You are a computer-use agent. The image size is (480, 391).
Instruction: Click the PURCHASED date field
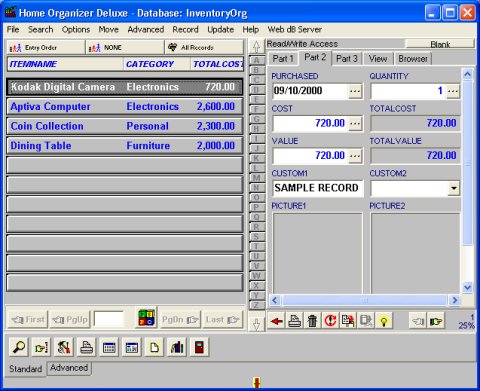pyautogui.click(x=310, y=91)
